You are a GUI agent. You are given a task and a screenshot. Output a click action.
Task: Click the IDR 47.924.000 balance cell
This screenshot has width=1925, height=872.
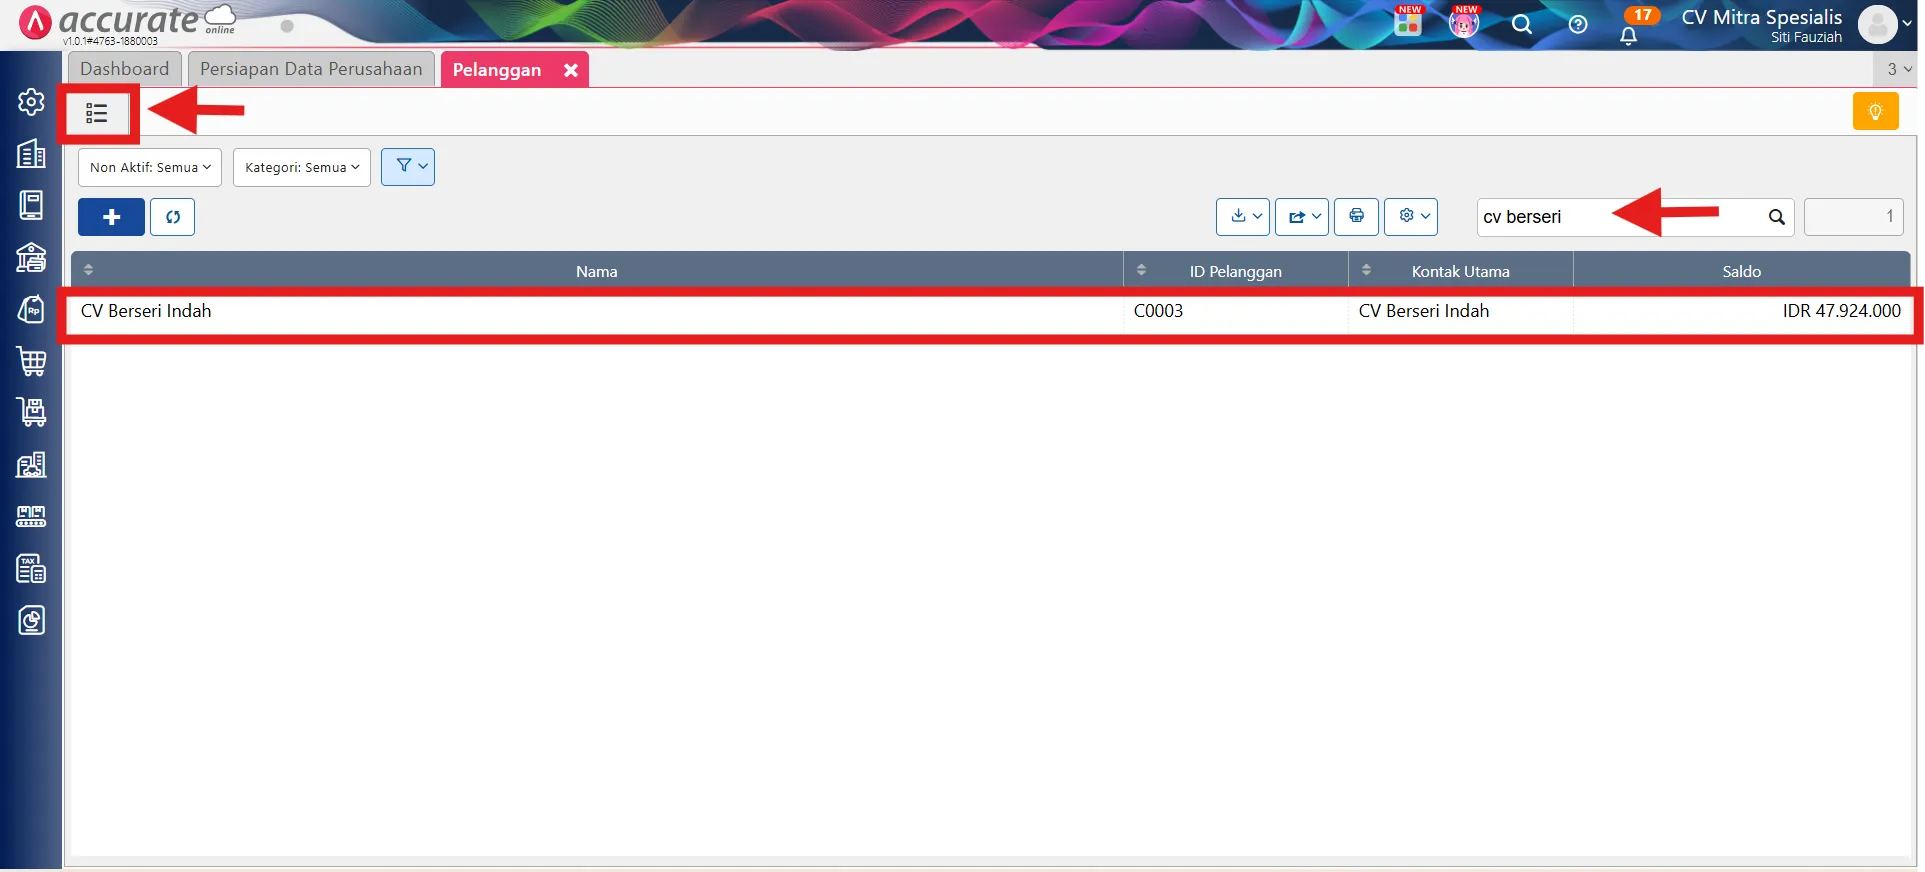(x=1742, y=311)
